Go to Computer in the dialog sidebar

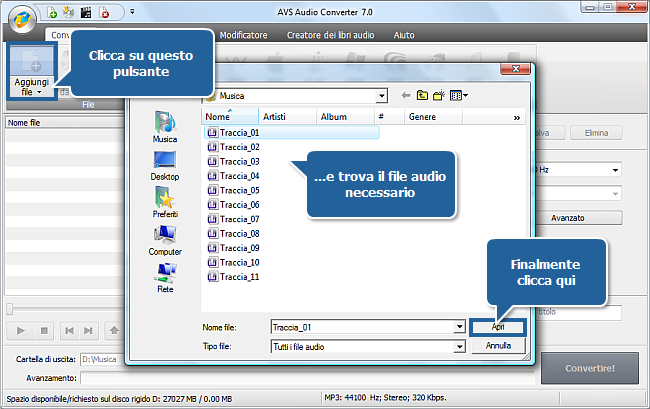point(165,240)
